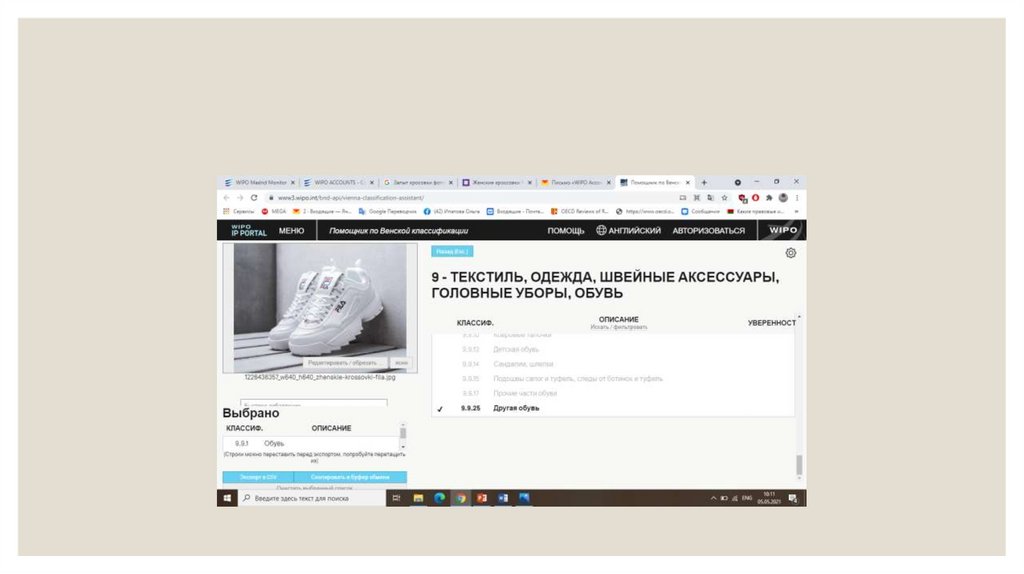Screen dimensions: 1024x574
Task: Switch to the Письмо WIPO mail tab
Action: (574, 183)
